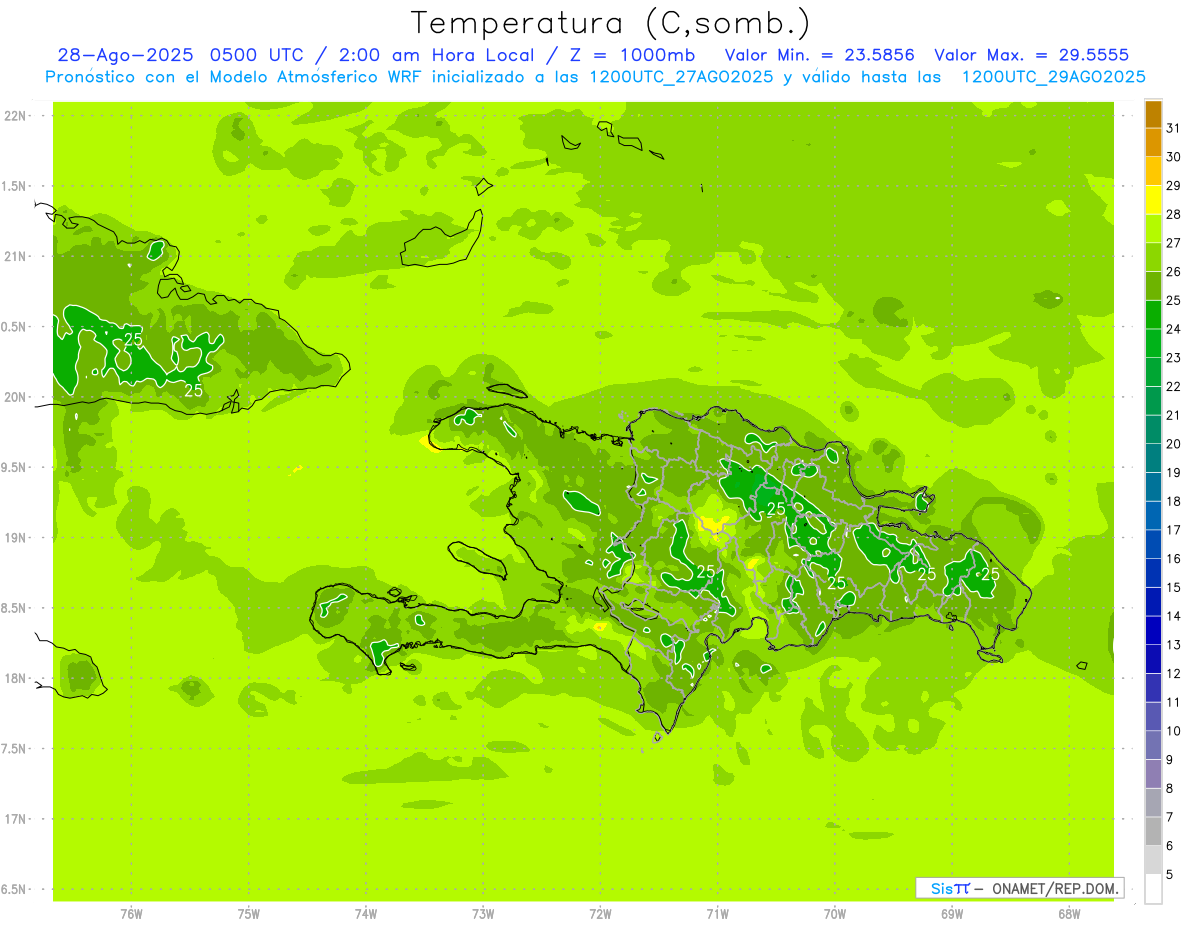Pick the green swatch between 26 and 27
The width and height of the screenshot is (1200, 927).
click(x=1153, y=257)
